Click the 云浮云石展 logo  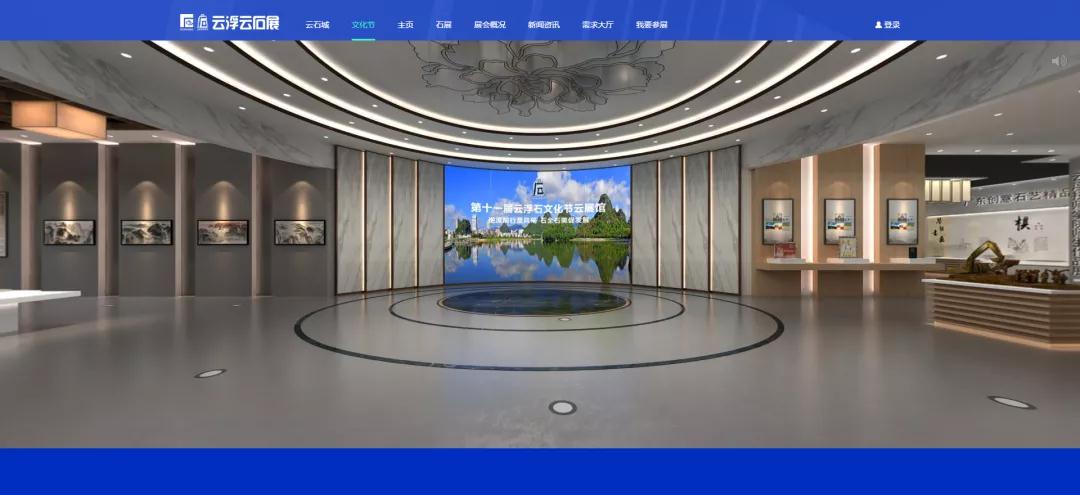click(x=229, y=22)
